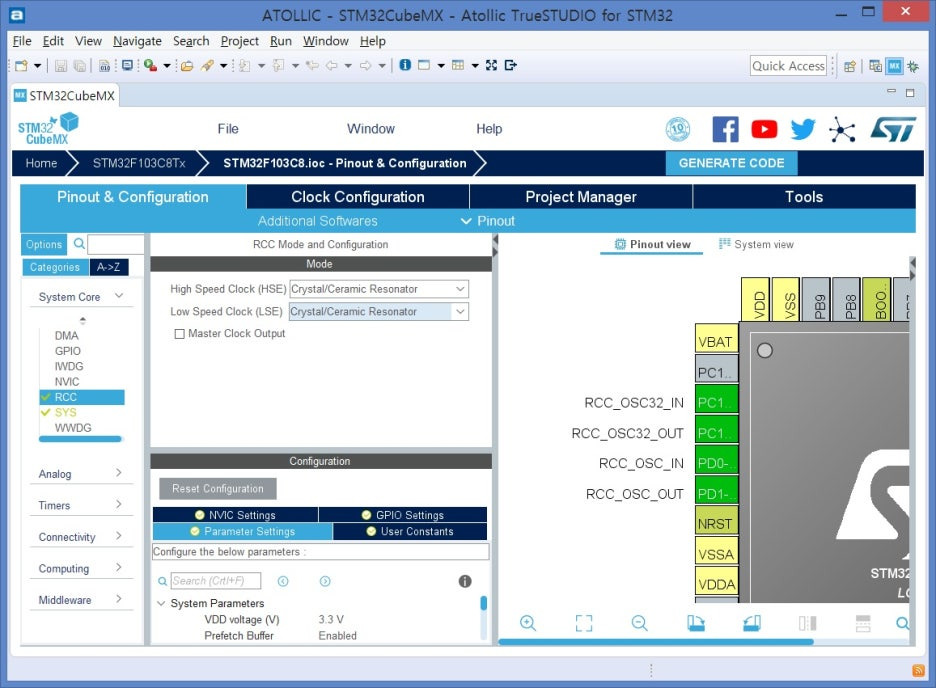Viewport: 936px width, 688px height.
Task: Switch to the STM32CubeMX perspective icon
Action: pyautogui.click(x=894, y=66)
